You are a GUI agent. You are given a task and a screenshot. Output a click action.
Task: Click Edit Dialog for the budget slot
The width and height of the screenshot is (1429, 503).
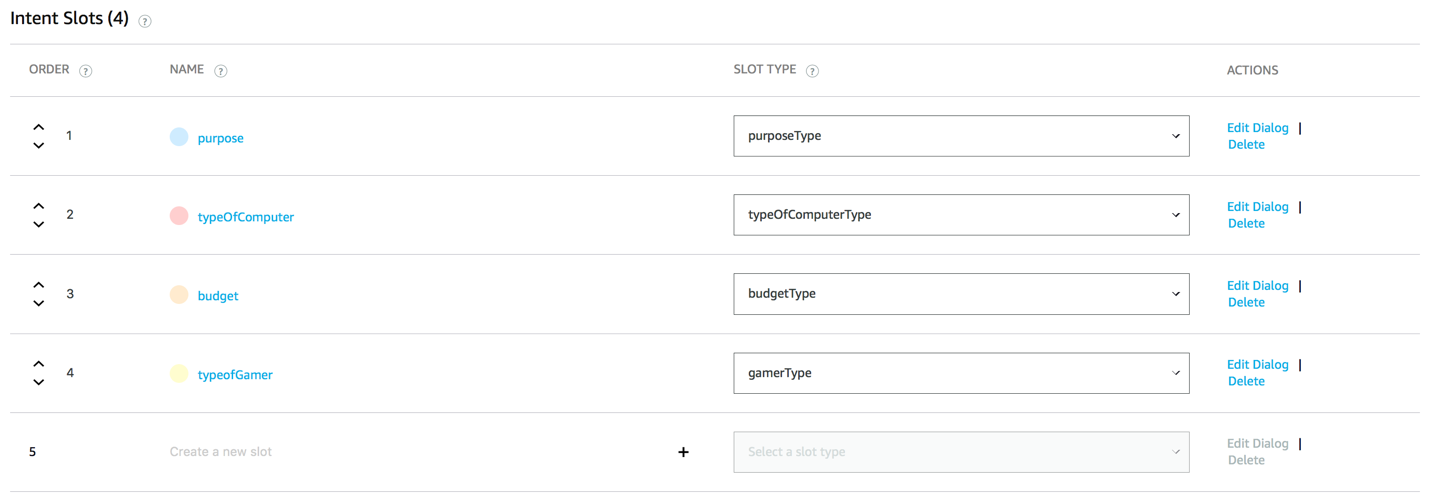coord(1257,286)
